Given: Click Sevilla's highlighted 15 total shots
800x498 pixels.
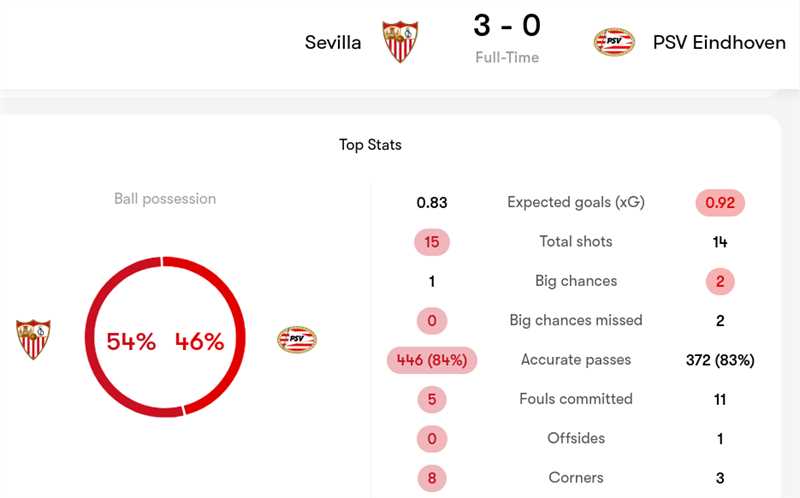Looking at the screenshot, I should point(432,241).
